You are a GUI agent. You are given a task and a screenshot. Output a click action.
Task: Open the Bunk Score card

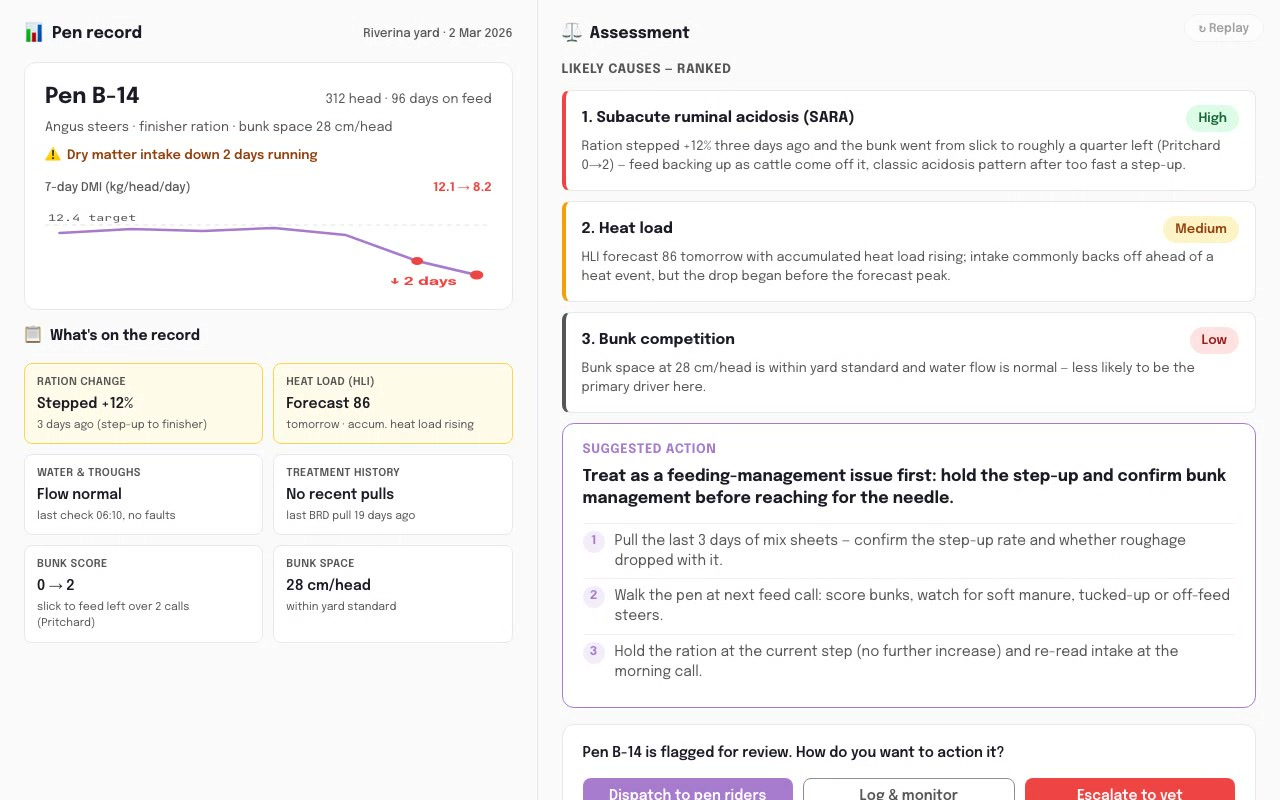click(x=143, y=593)
